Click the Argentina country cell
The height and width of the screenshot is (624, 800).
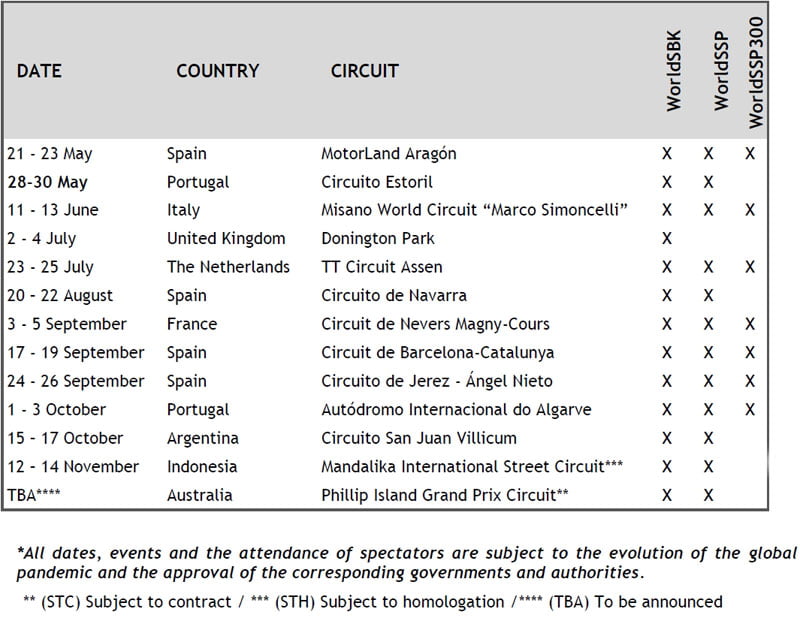click(x=202, y=438)
